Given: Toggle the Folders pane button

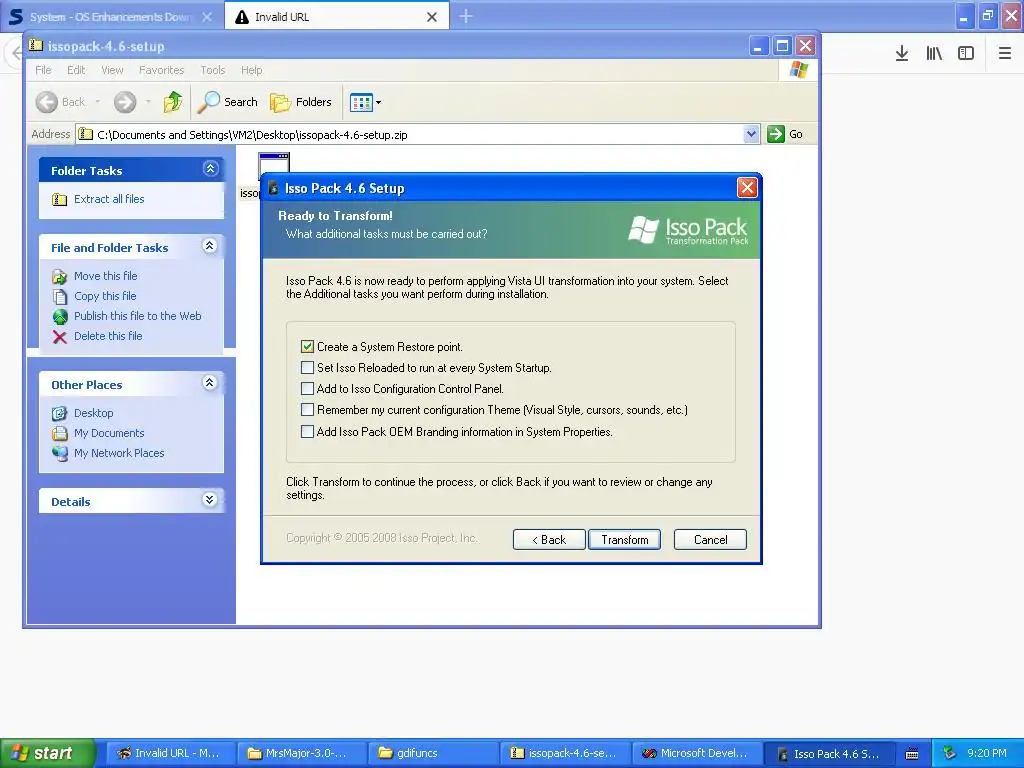Looking at the screenshot, I should click(301, 102).
